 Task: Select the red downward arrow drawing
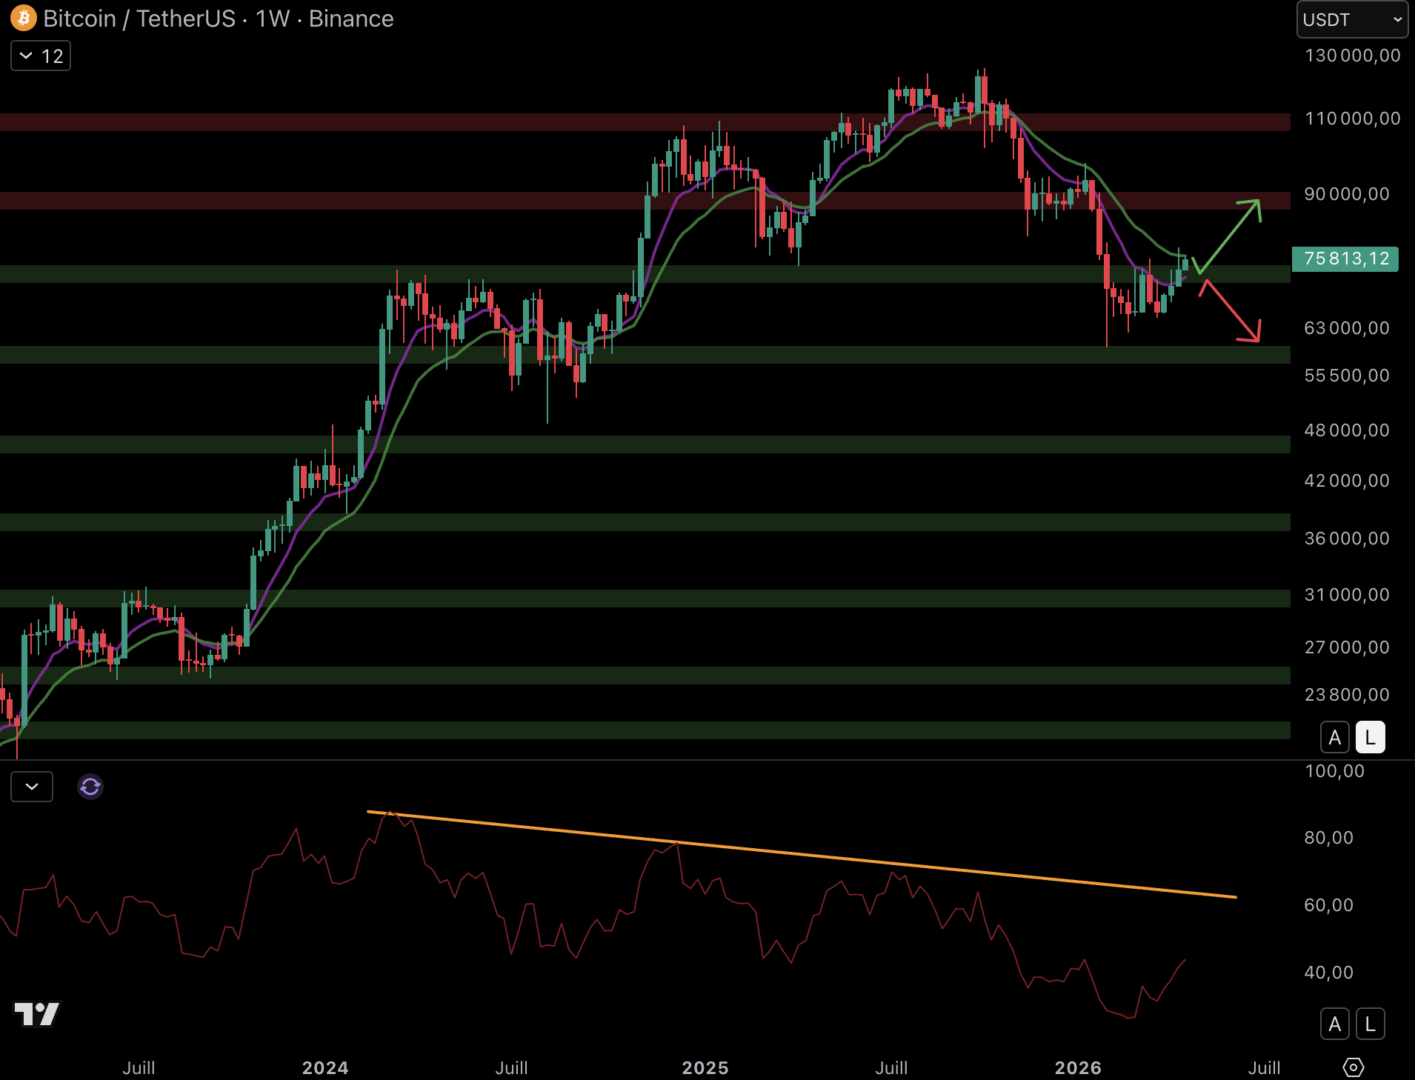tap(1230, 311)
